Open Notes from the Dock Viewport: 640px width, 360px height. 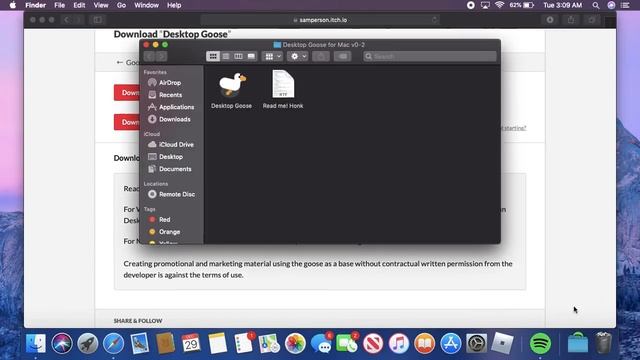(217, 343)
